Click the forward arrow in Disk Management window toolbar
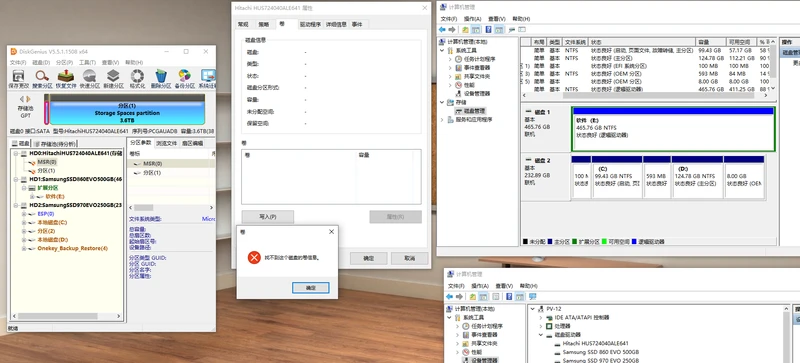This screenshot has height=363, width=800. [452, 30]
